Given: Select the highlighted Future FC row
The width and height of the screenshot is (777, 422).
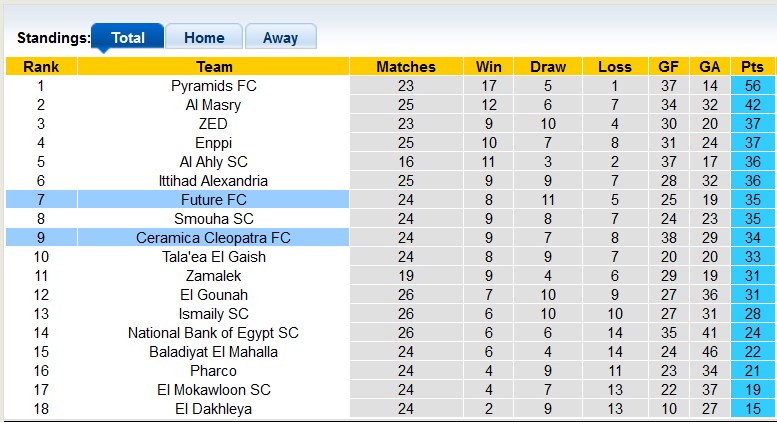Looking at the screenshot, I should point(213,200).
